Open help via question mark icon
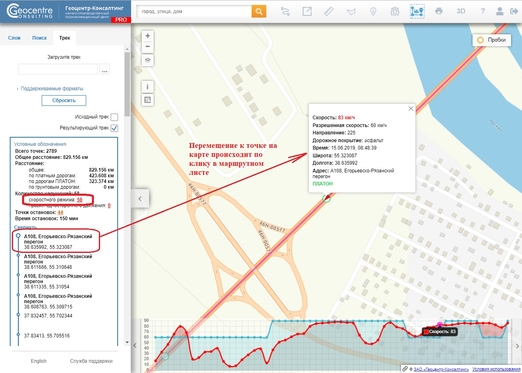The image size is (522, 373). pos(483,11)
